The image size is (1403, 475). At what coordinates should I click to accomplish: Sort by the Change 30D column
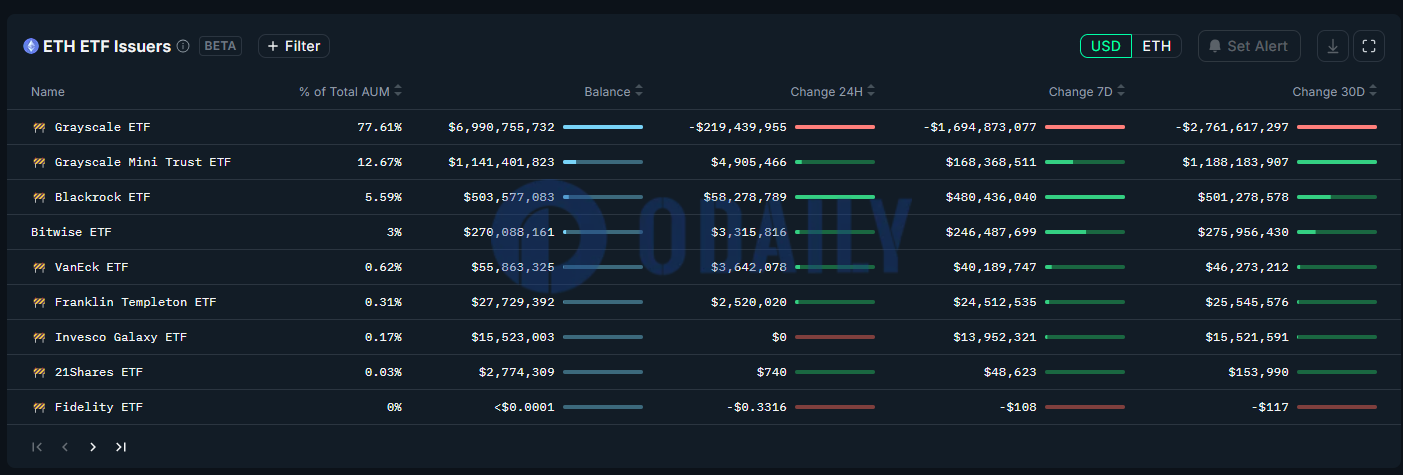pyautogui.click(x=1335, y=91)
